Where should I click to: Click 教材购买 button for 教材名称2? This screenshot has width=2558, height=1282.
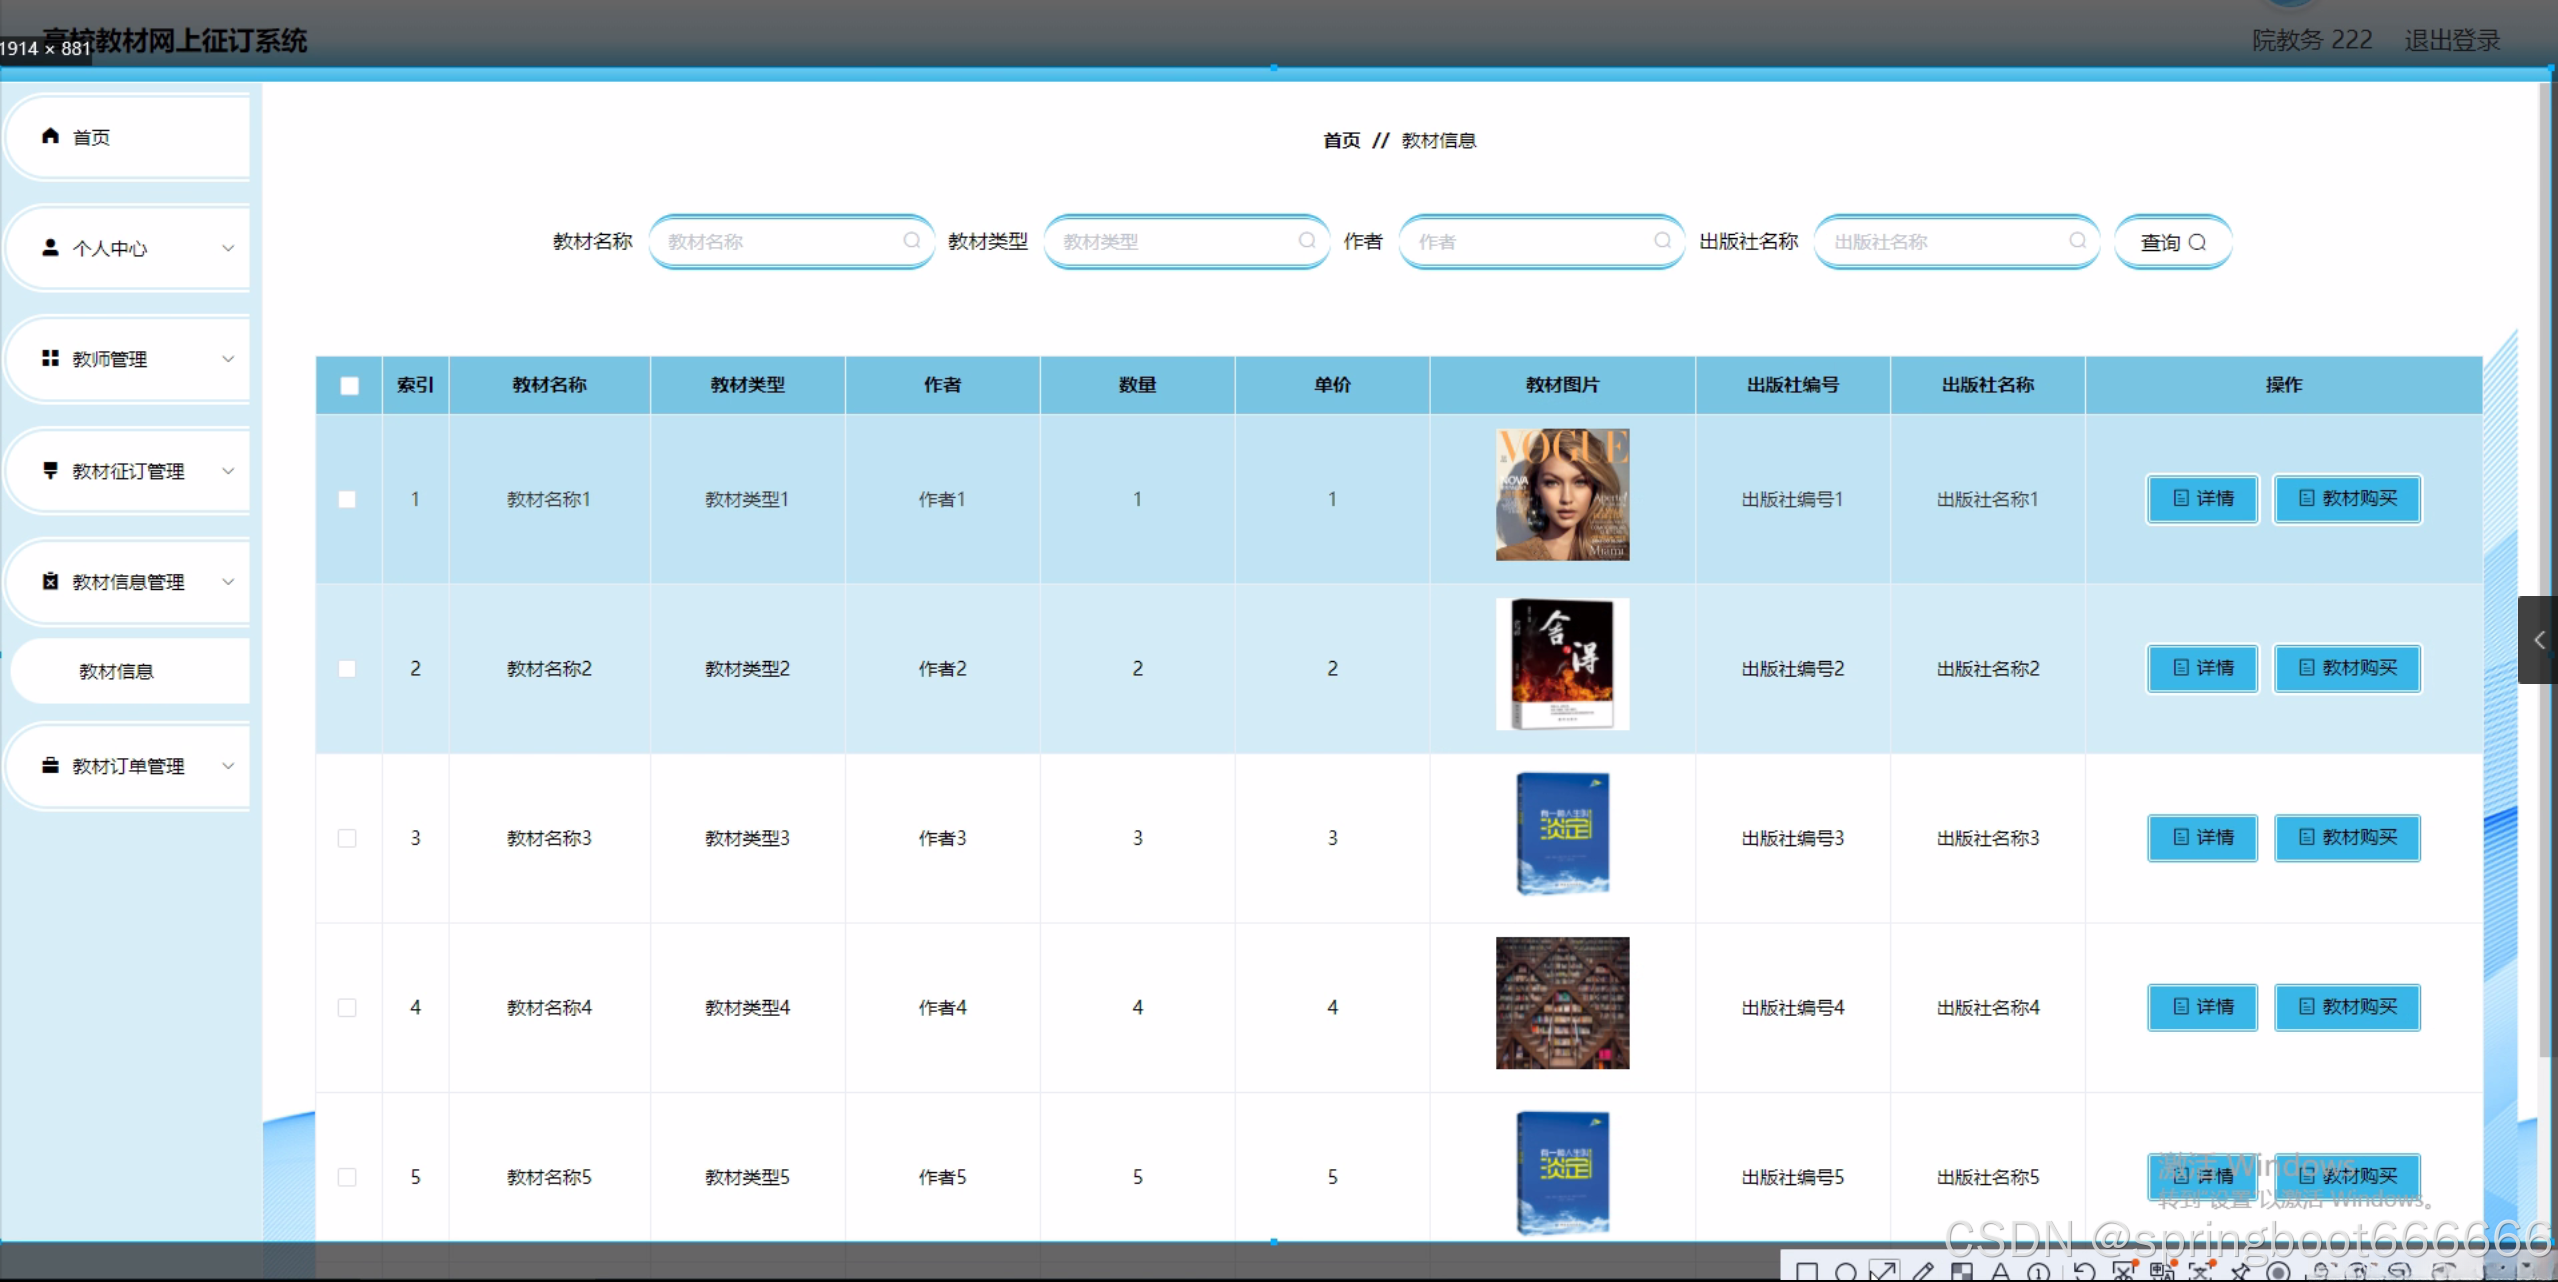[2347, 668]
